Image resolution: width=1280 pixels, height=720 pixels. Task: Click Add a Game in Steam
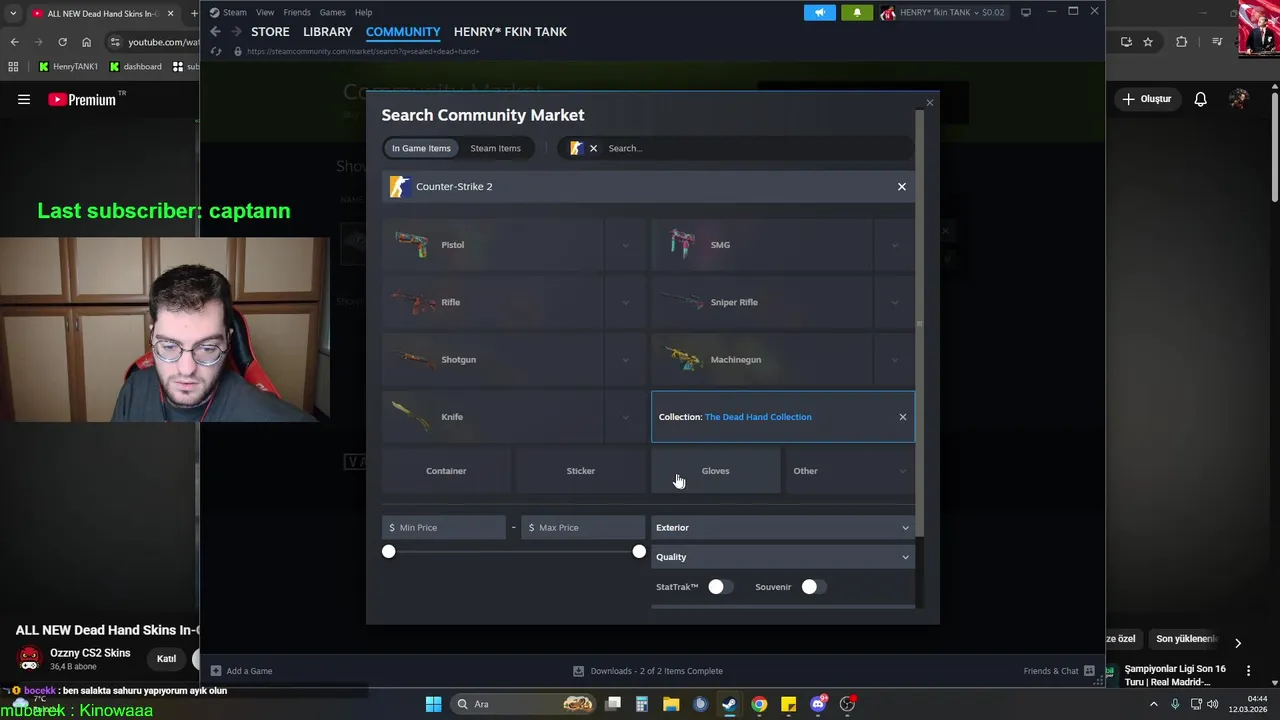coord(241,671)
